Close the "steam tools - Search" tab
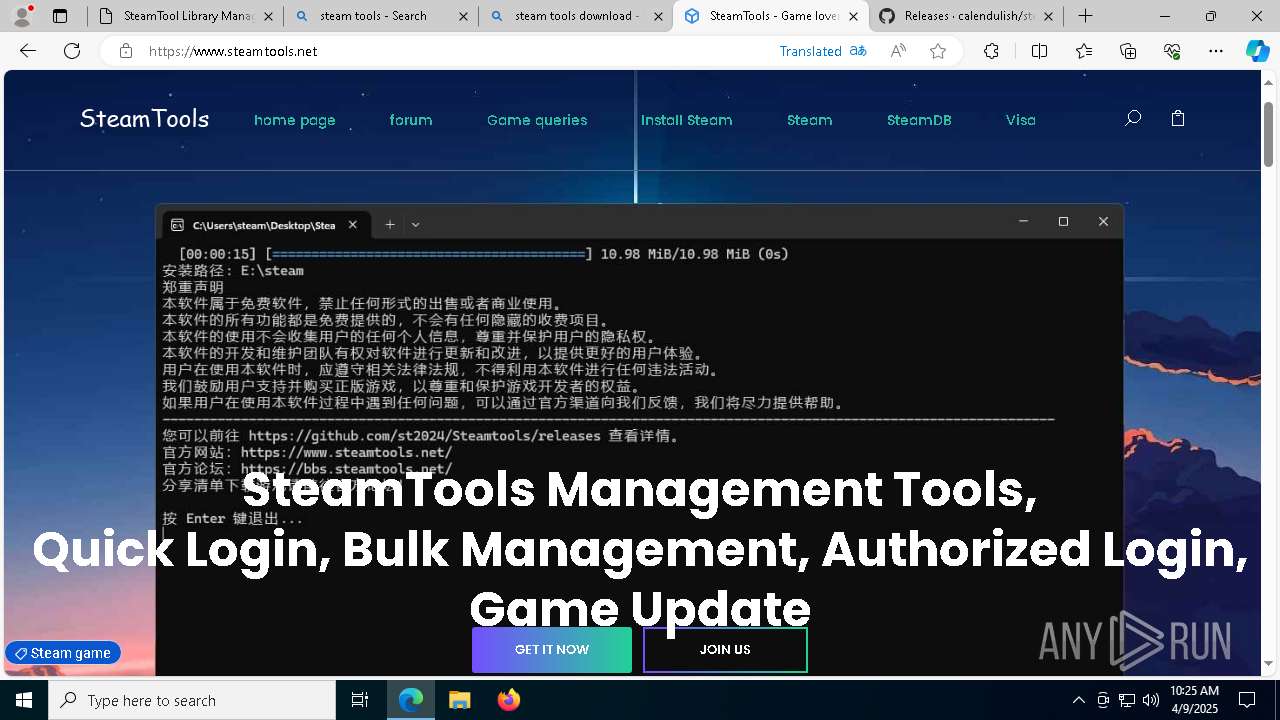1280x720 pixels. (463, 16)
